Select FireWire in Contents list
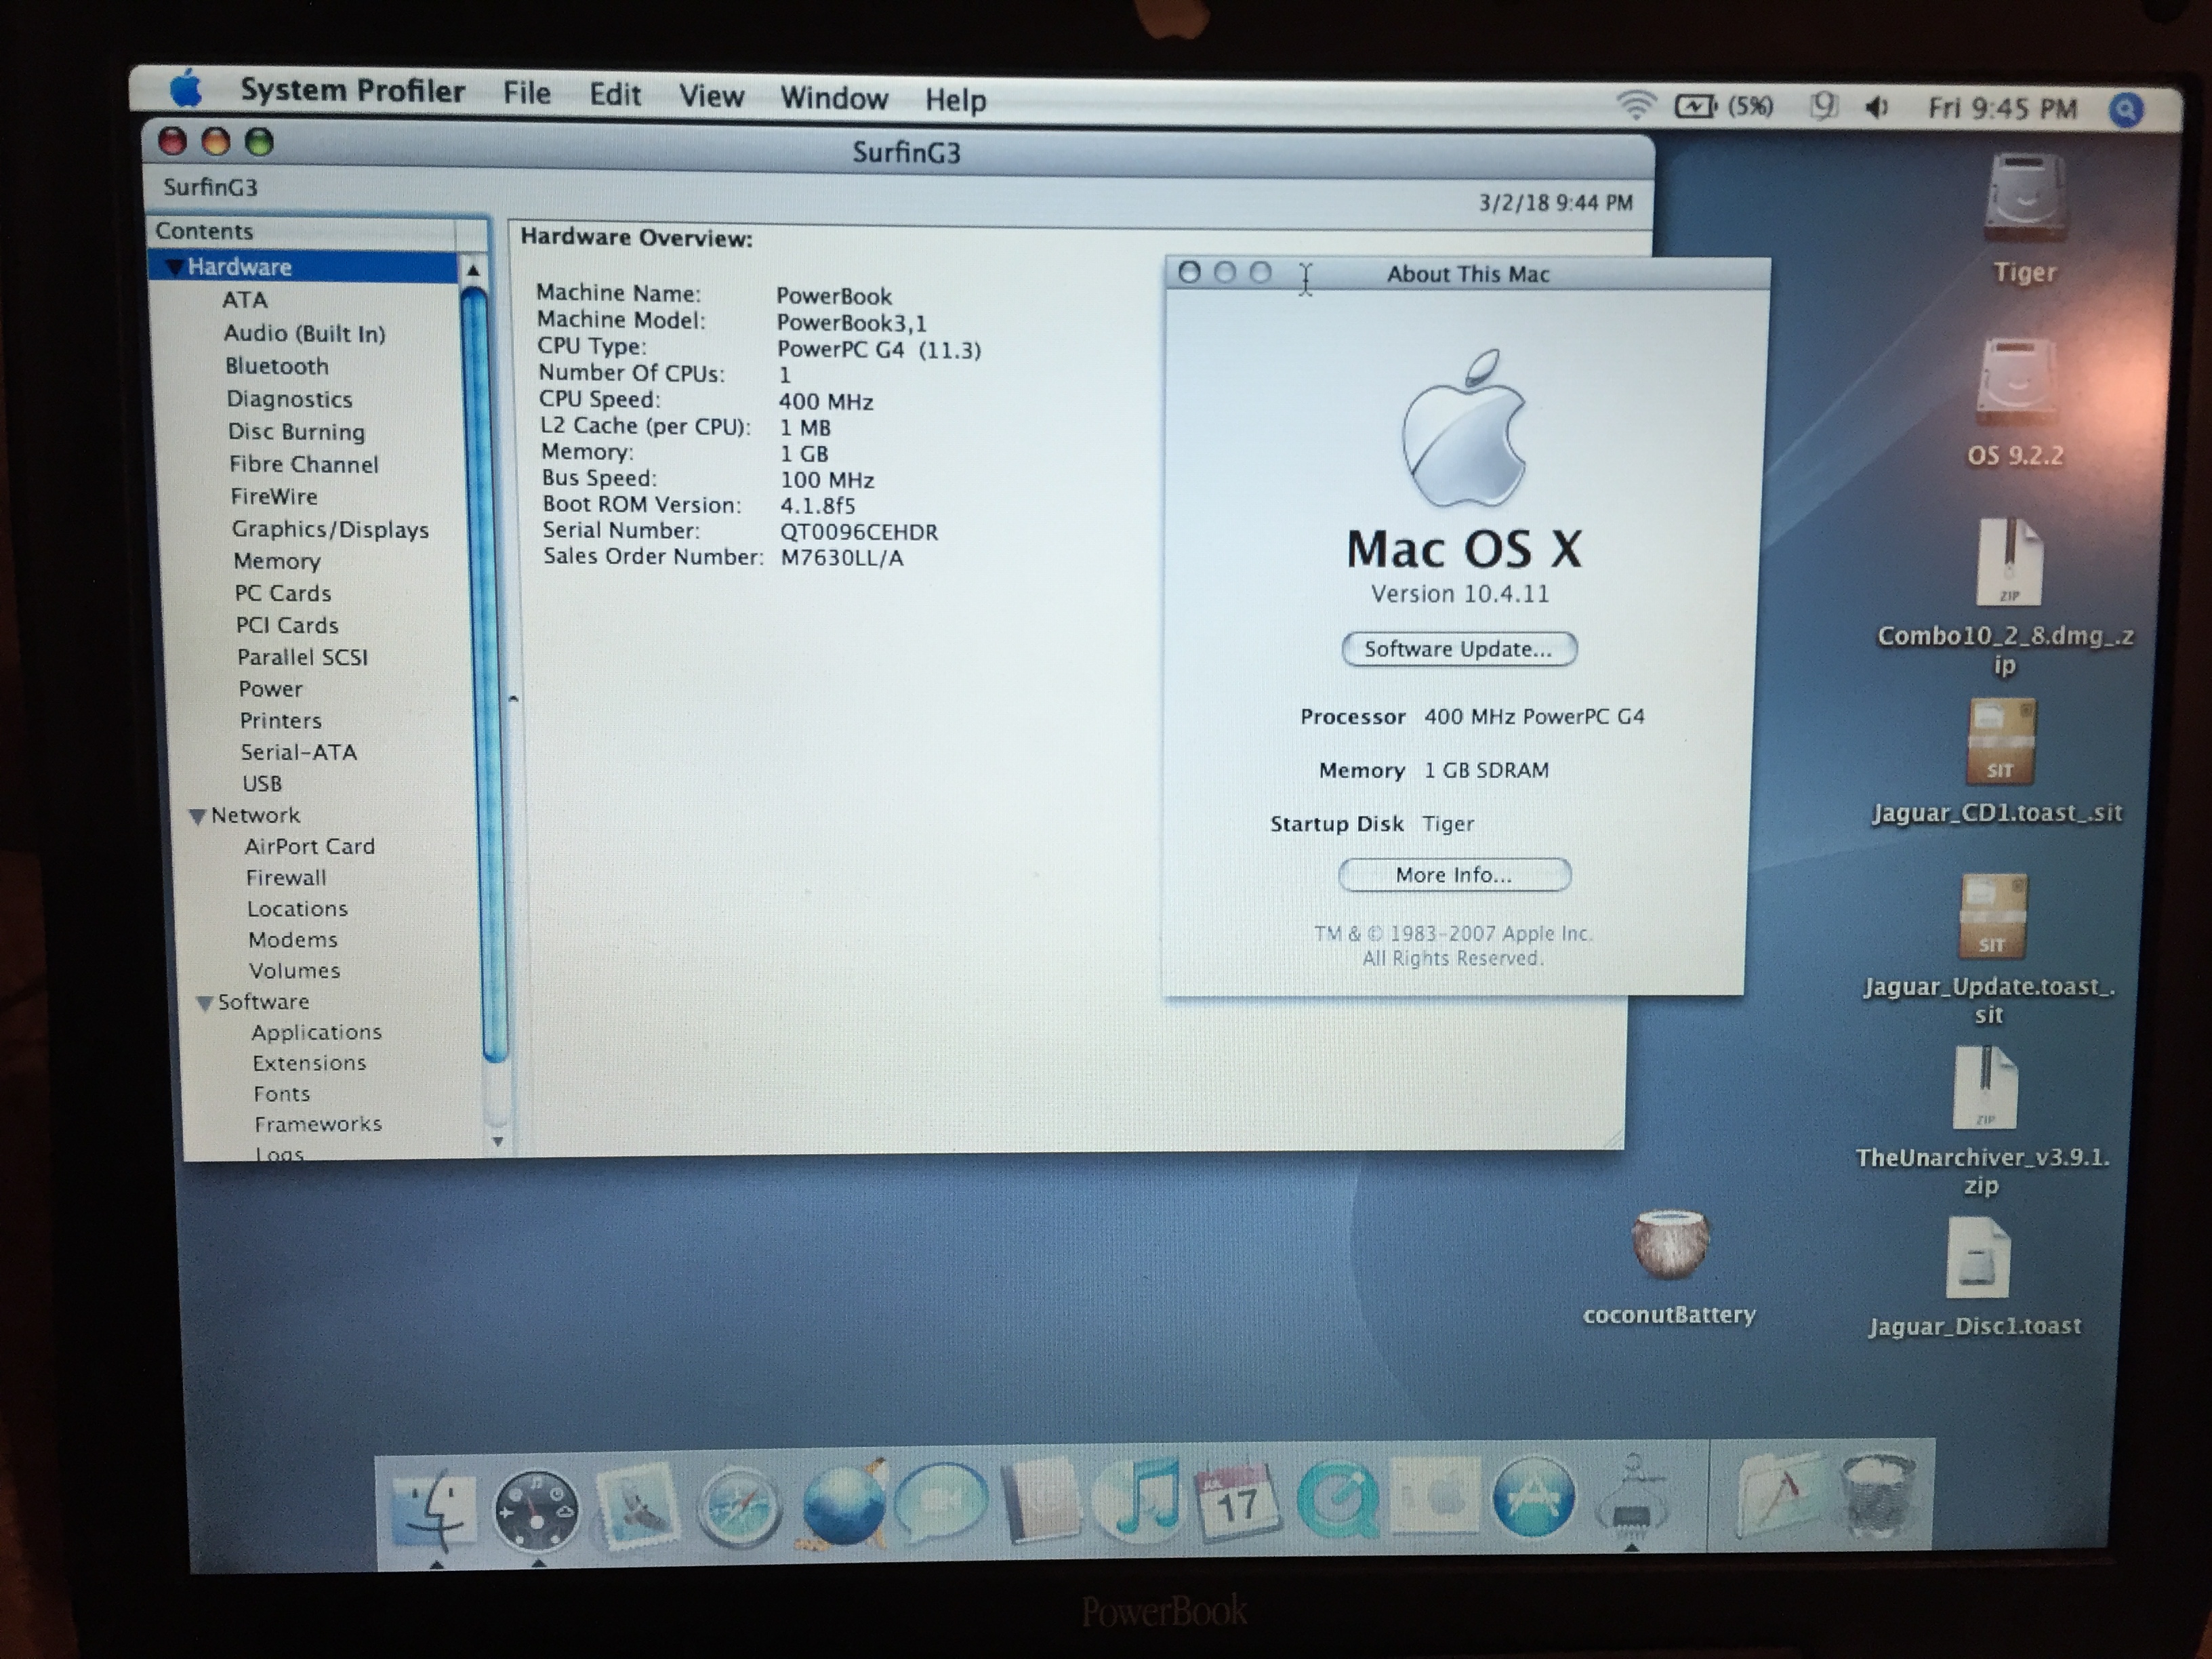Viewport: 2212px width, 1659px height. [x=273, y=497]
